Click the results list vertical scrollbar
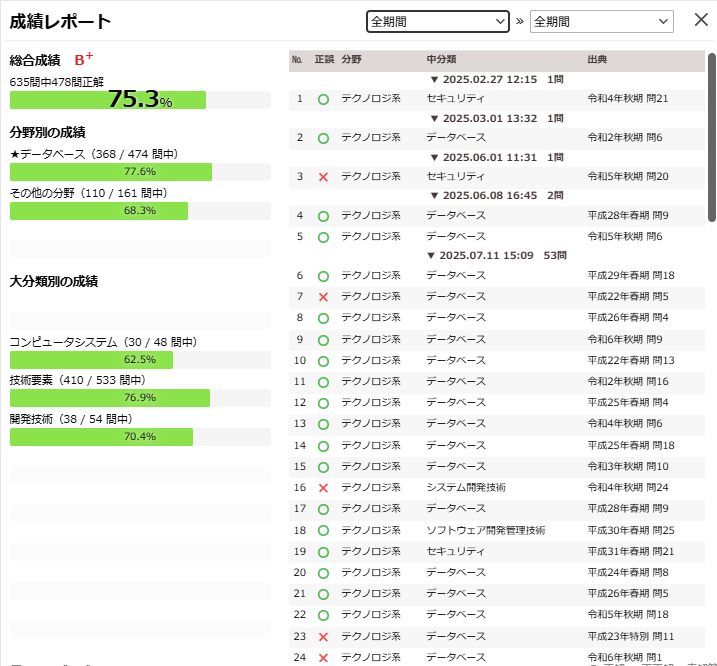The image size is (717, 666). (711, 140)
